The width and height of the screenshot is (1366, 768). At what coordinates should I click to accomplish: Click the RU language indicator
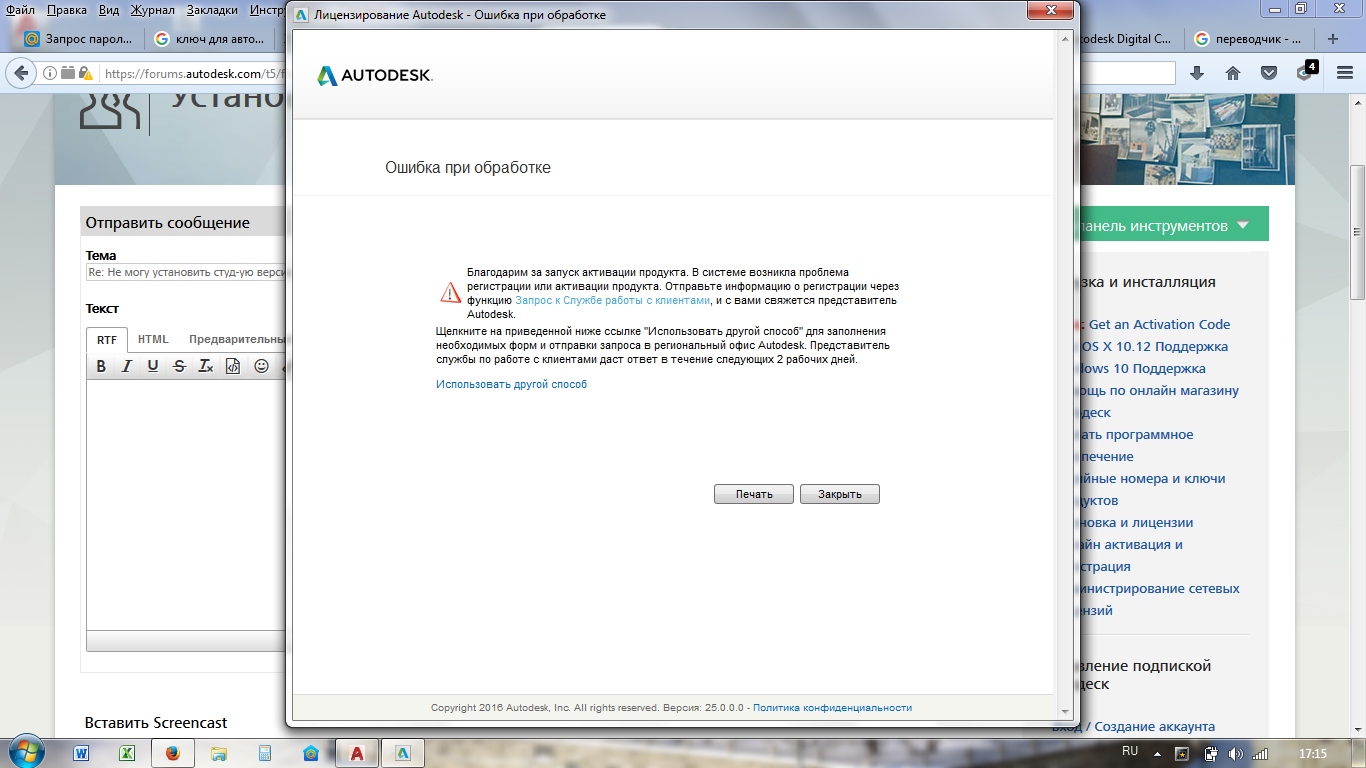1130,750
